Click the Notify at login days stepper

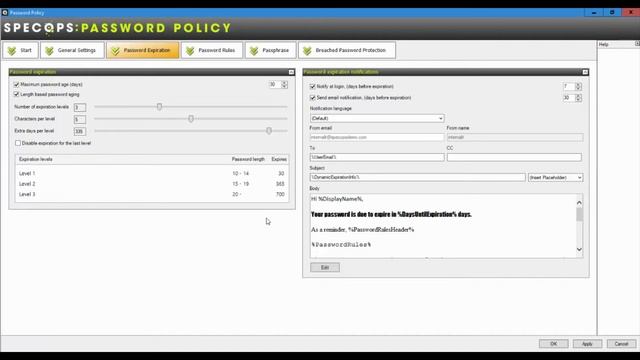pos(578,87)
